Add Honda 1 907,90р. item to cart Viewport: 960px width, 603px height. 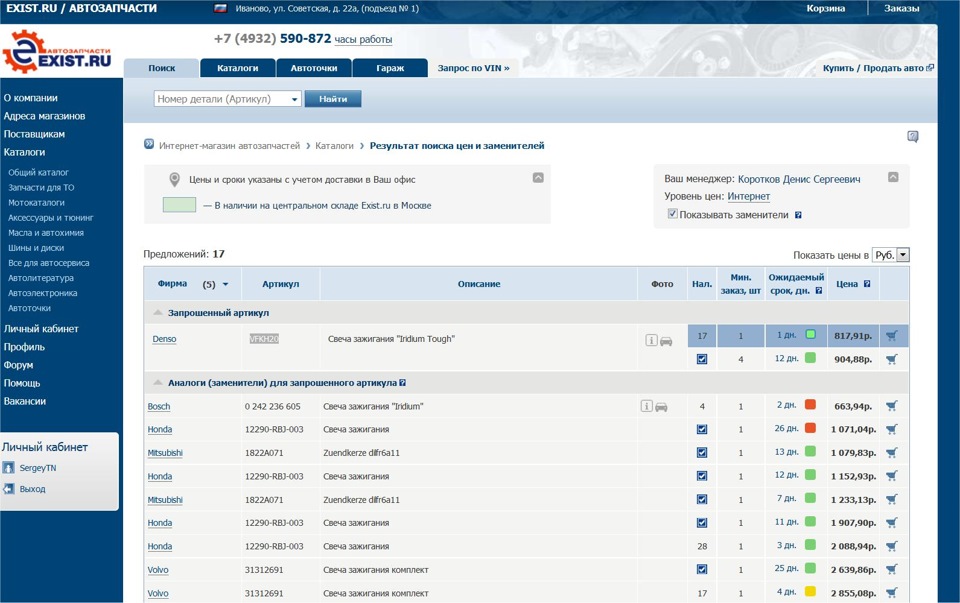(x=891, y=523)
